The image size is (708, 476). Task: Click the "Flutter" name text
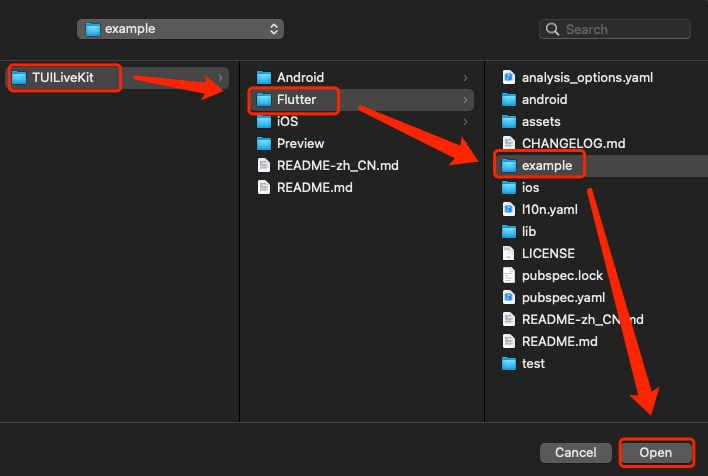(x=297, y=100)
